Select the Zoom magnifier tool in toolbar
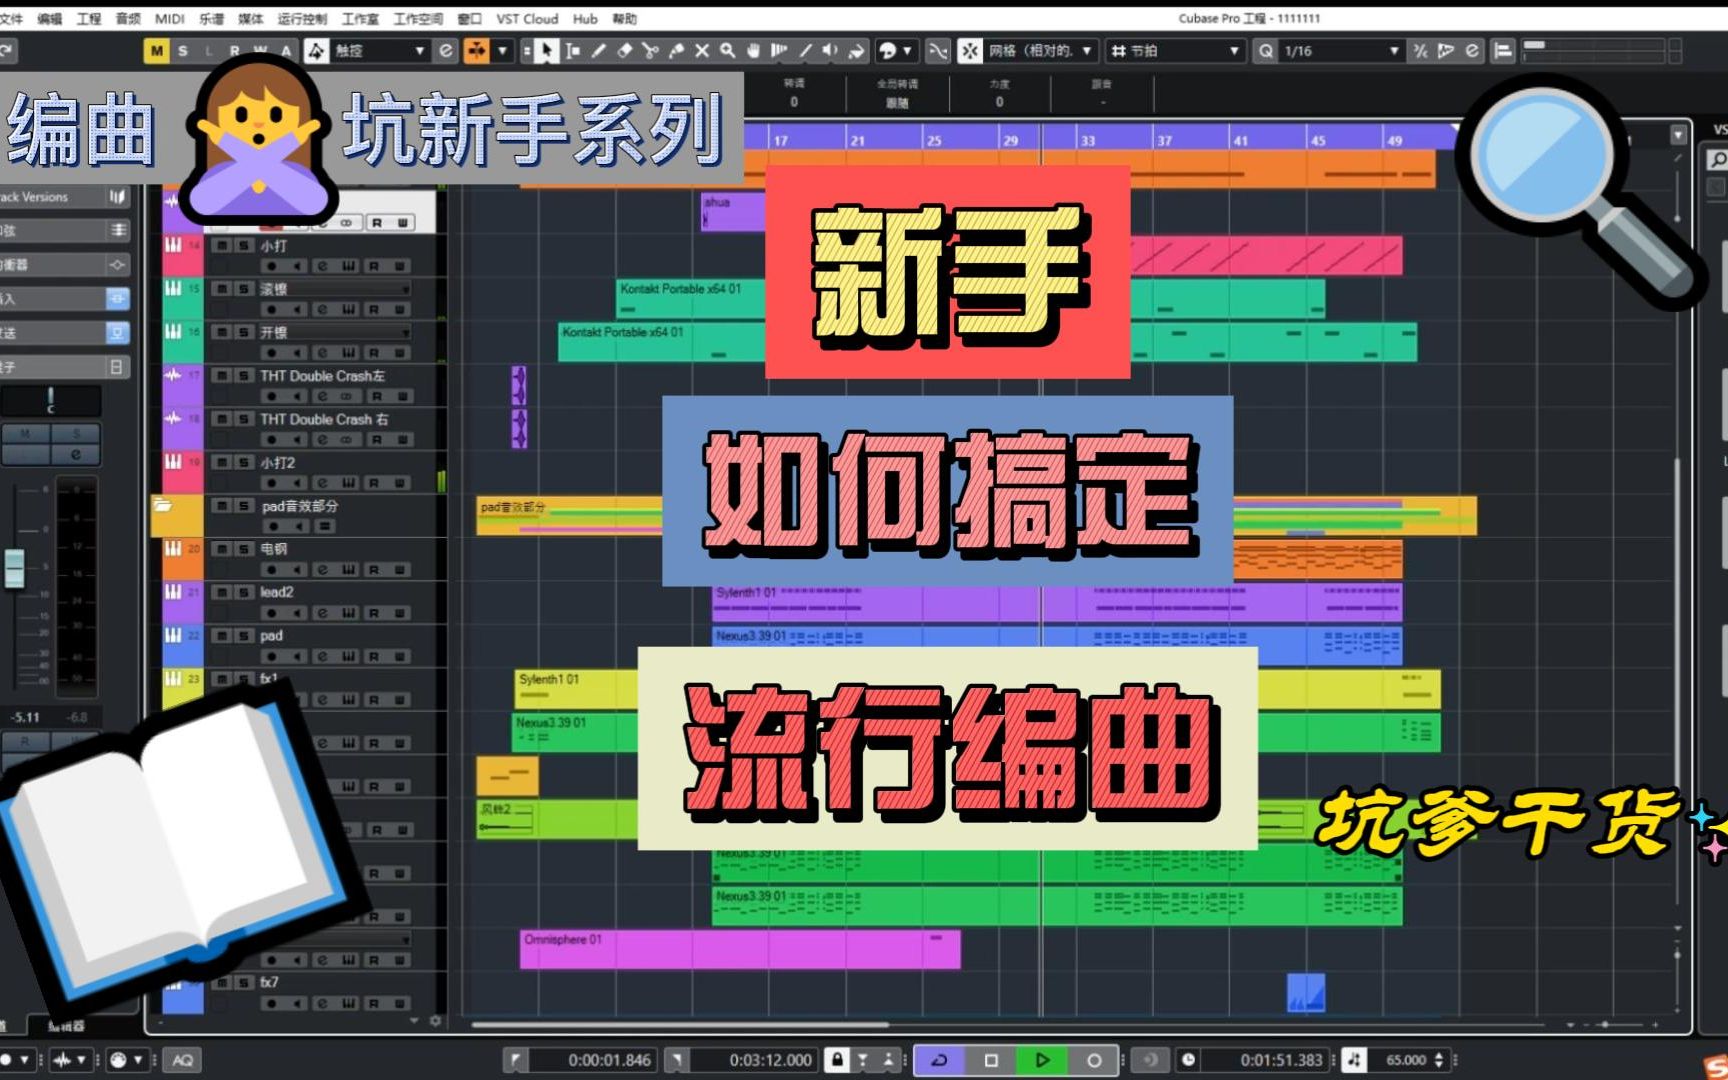Screen dimensions: 1728x1080 [728, 51]
